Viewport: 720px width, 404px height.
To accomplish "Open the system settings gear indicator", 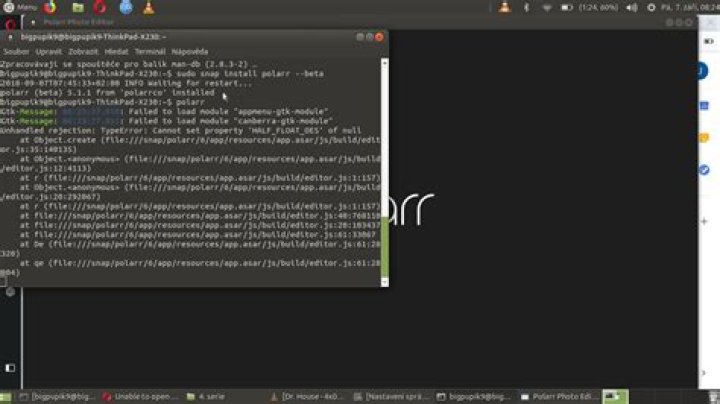I will tap(651, 8).
